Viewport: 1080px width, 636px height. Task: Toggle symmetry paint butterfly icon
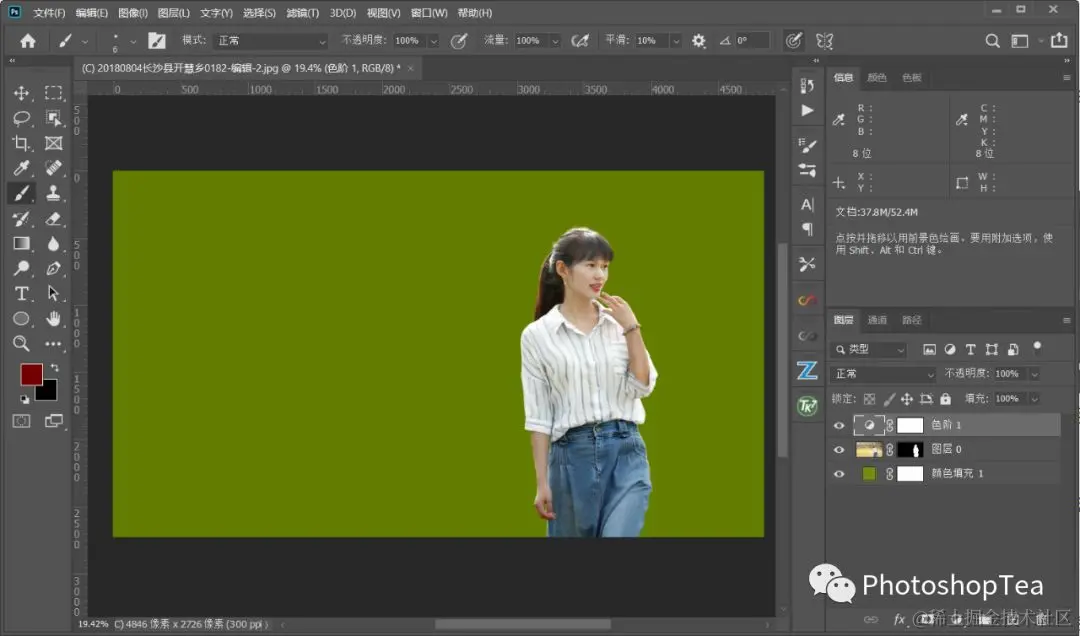tap(824, 41)
